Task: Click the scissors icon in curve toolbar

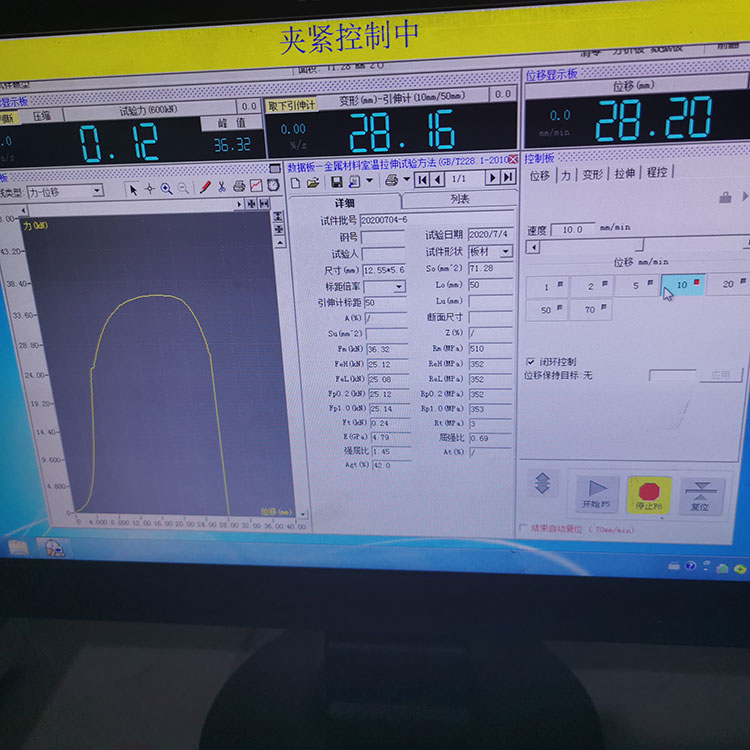Action: tap(222, 187)
